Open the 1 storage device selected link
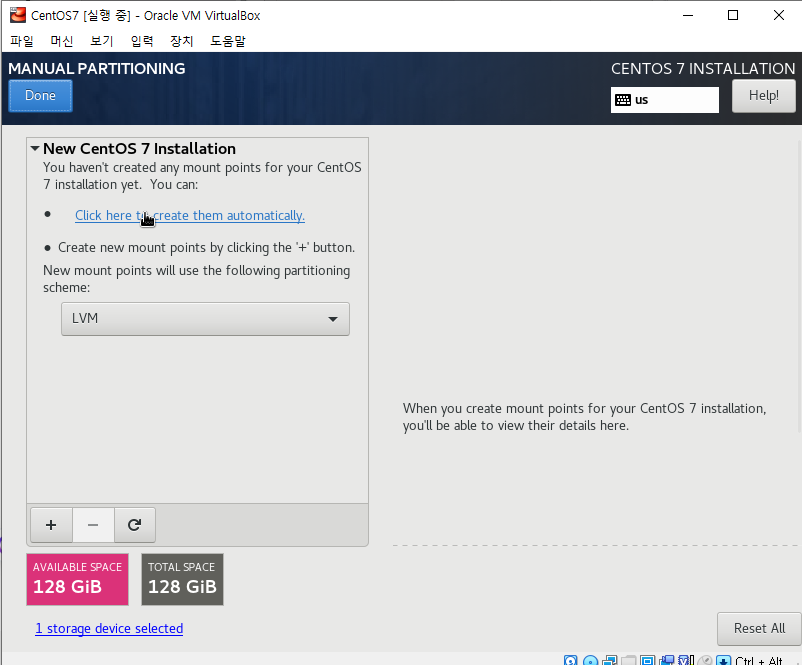Viewport: 802px width, 665px height. tap(109, 628)
